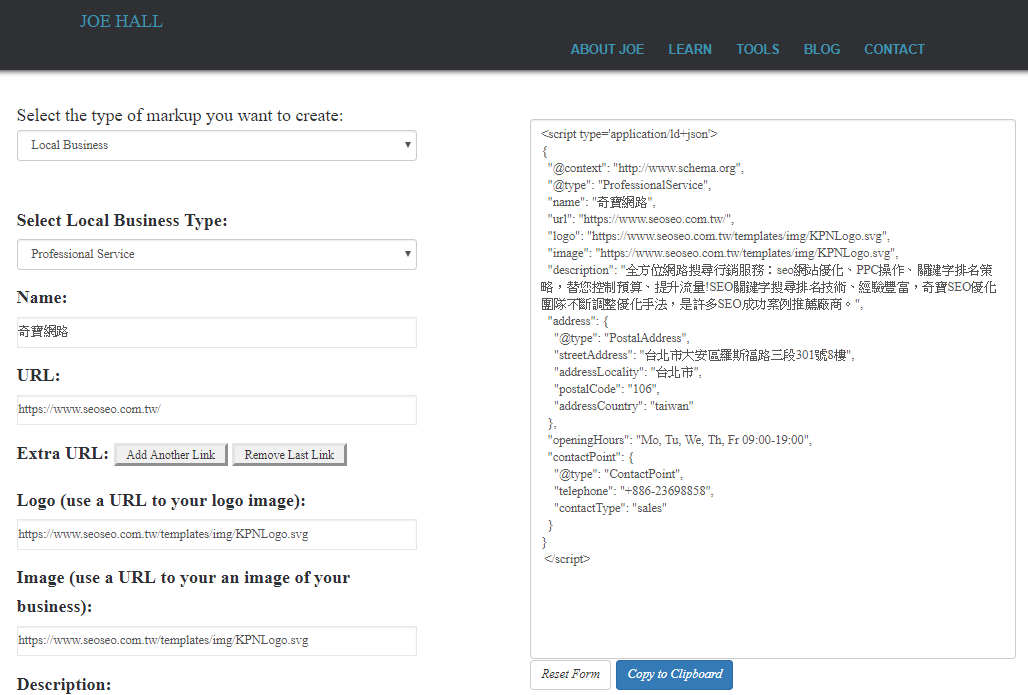The width and height of the screenshot is (1028, 695).
Task: Open the JOE HALL site title link
Action: tap(121, 22)
